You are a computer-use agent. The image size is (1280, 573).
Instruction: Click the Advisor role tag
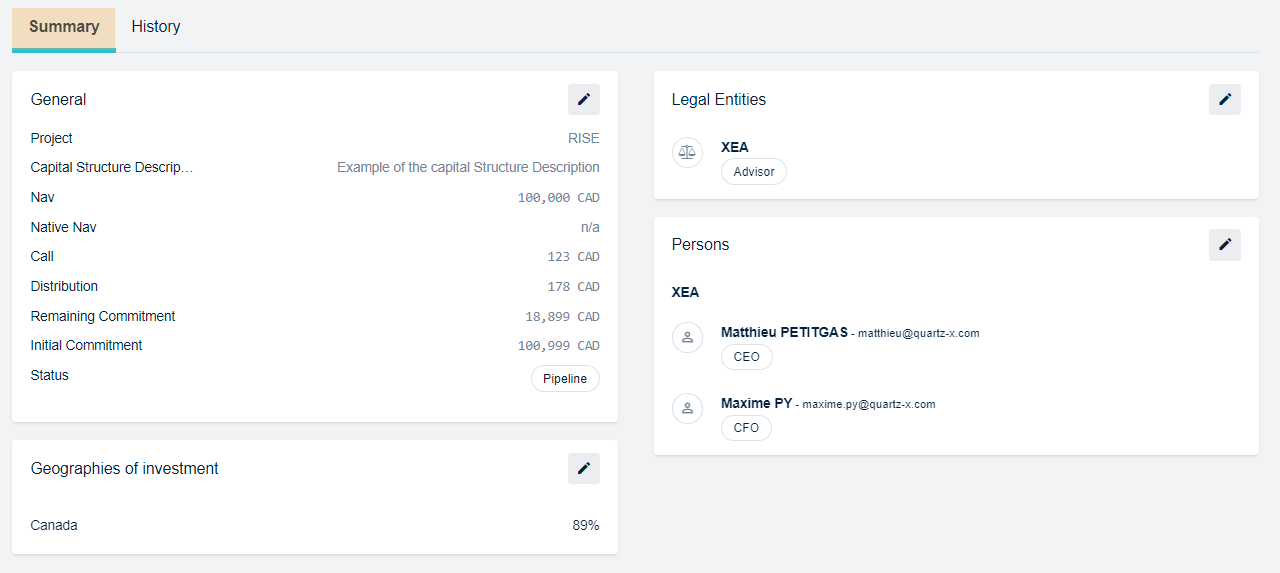pos(754,172)
